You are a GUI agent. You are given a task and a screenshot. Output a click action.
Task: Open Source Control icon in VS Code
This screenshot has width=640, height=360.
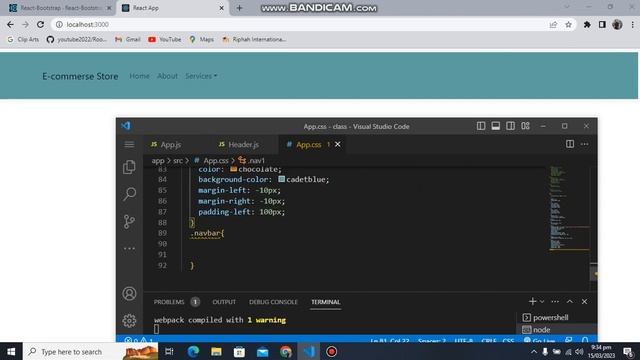(129, 222)
